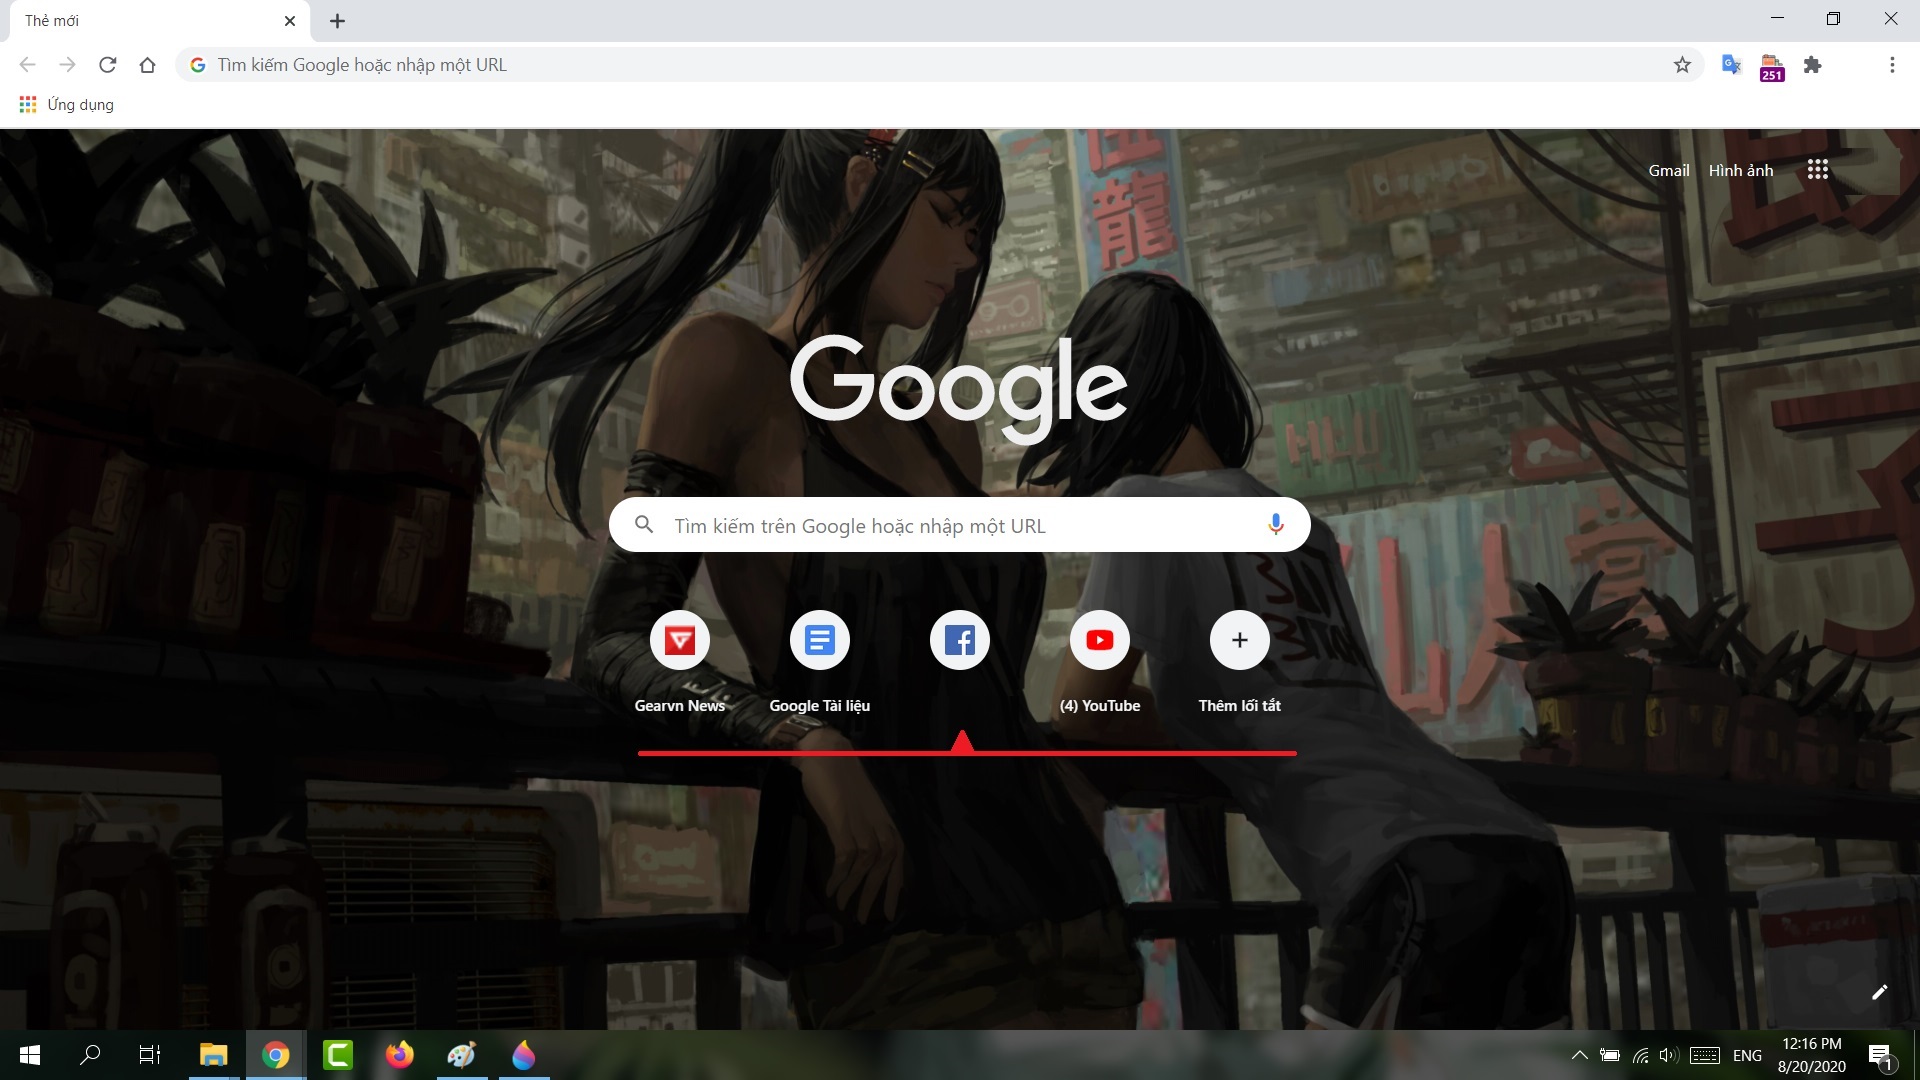Show hidden system tray icons
This screenshot has width=1920, height=1080.
(1579, 1055)
